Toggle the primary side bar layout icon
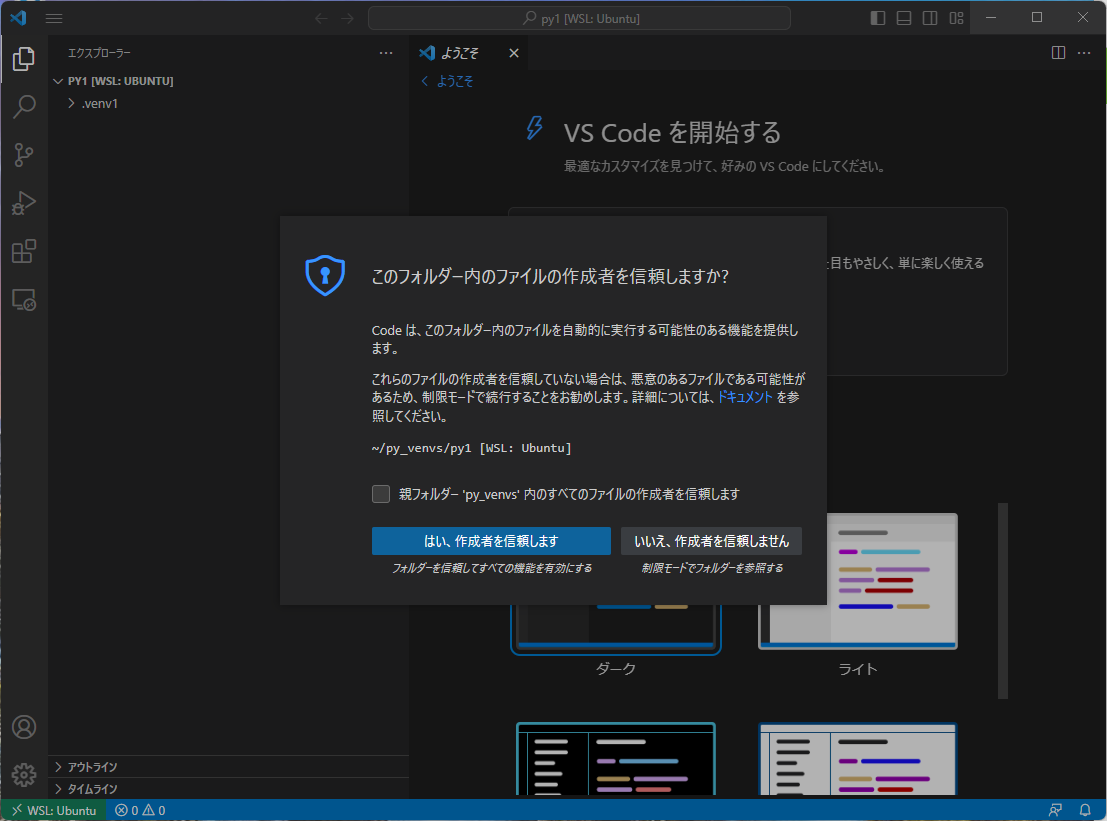The height and width of the screenshot is (821, 1107). pyautogui.click(x=878, y=18)
